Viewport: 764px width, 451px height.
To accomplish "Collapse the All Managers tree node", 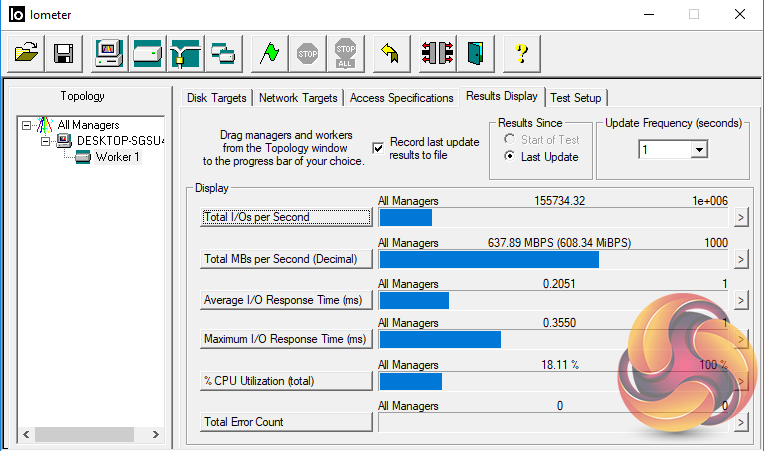I will 26,125.
